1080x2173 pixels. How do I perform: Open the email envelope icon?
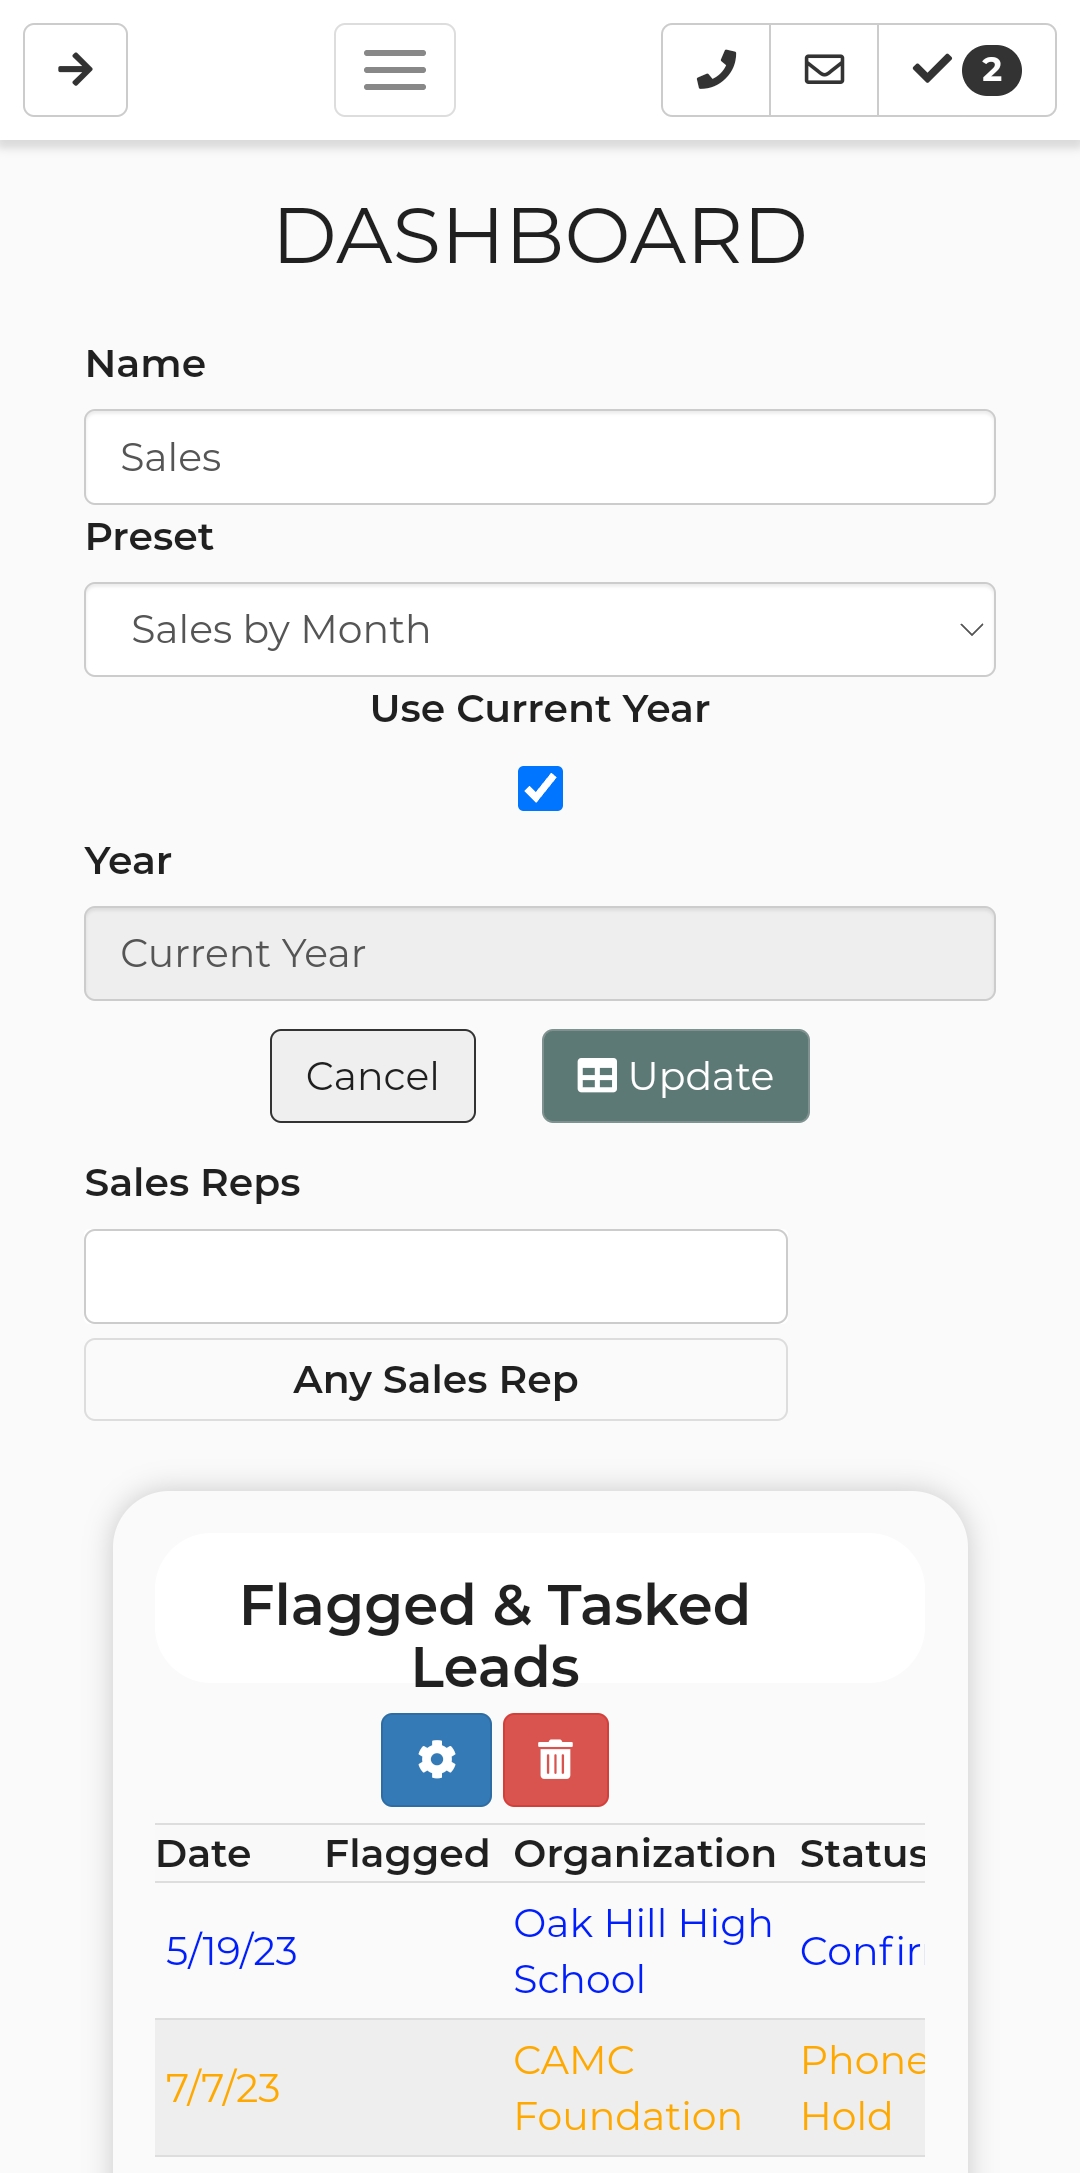(824, 70)
